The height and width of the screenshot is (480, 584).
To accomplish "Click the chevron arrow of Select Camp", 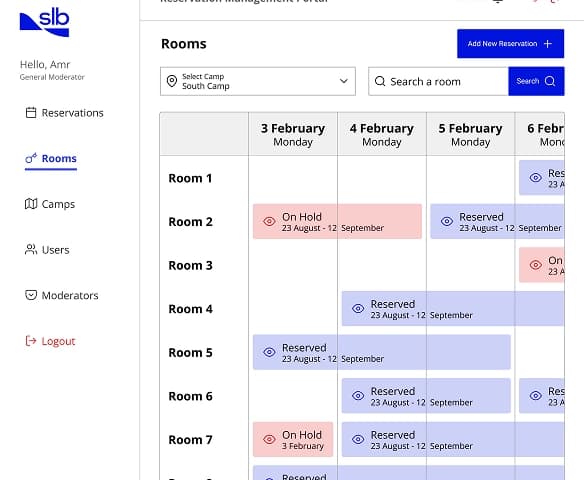I will pyautogui.click(x=344, y=81).
